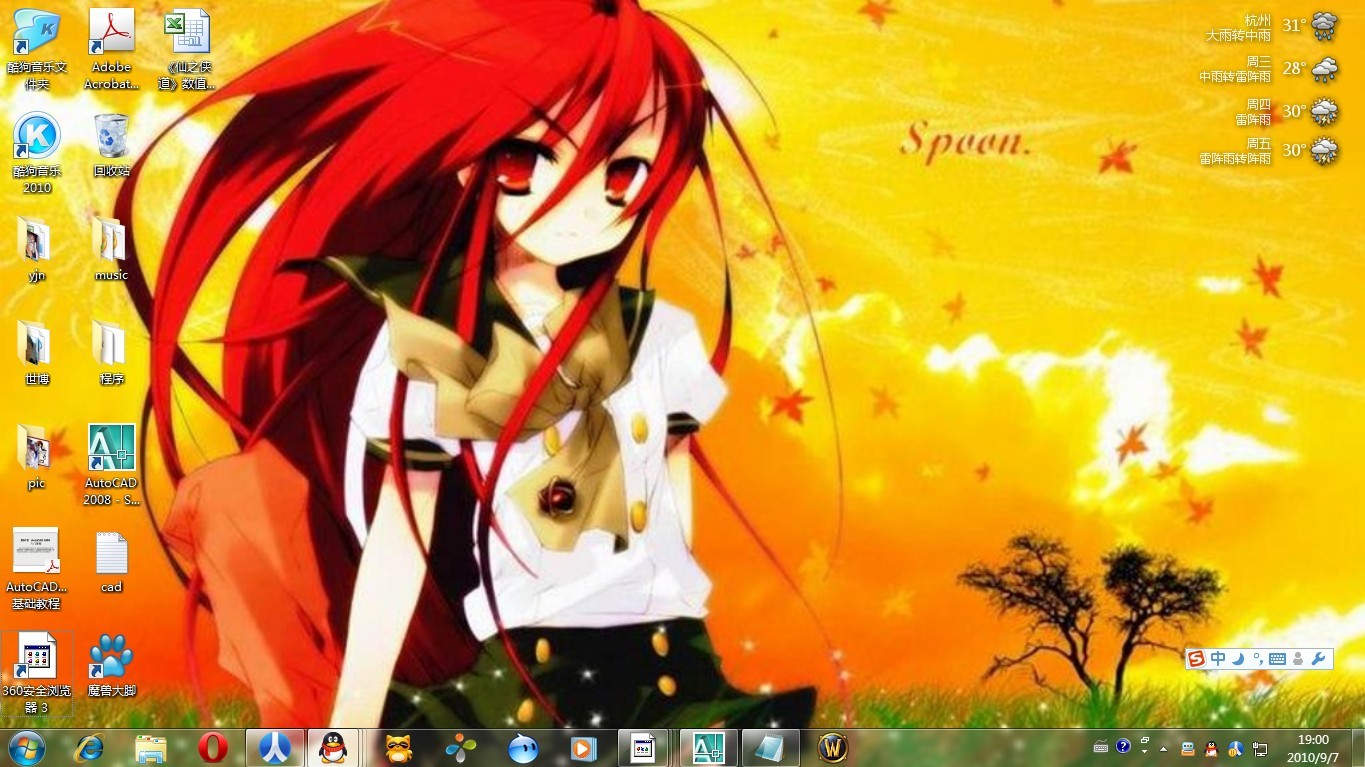Click the 周四 雷阵雨 forecast row
Image resolution: width=1365 pixels, height=767 pixels.
[1285, 111]
